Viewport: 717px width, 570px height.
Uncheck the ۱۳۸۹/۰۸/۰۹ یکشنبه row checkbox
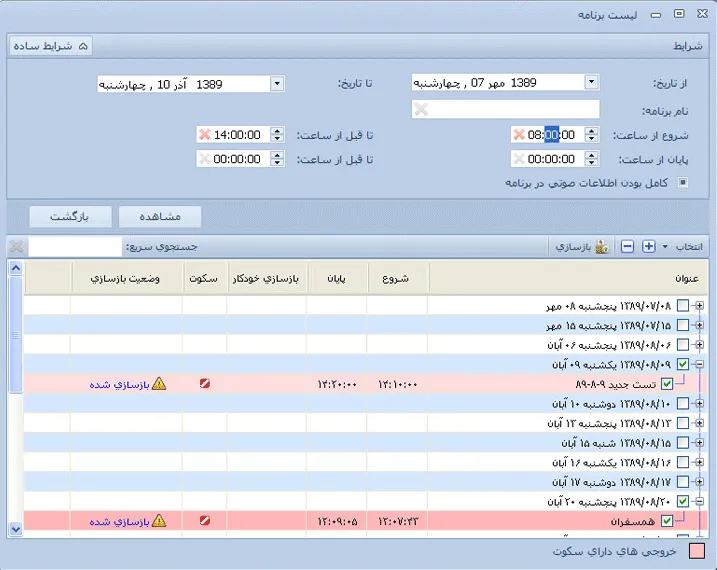coord(683,364)
